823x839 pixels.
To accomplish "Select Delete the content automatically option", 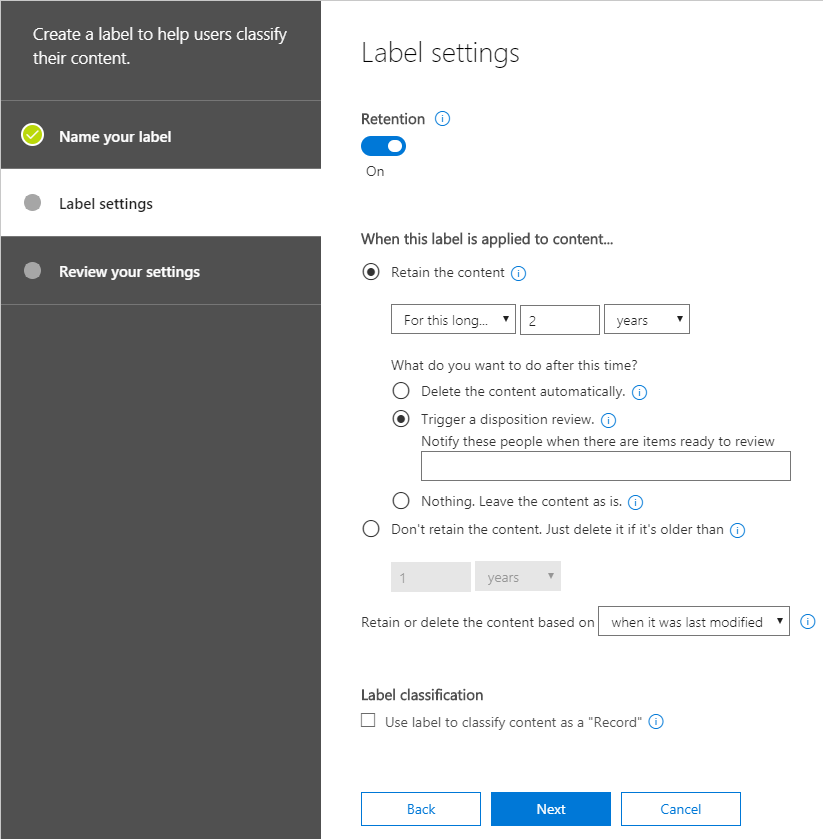I will tap(401, 391).
